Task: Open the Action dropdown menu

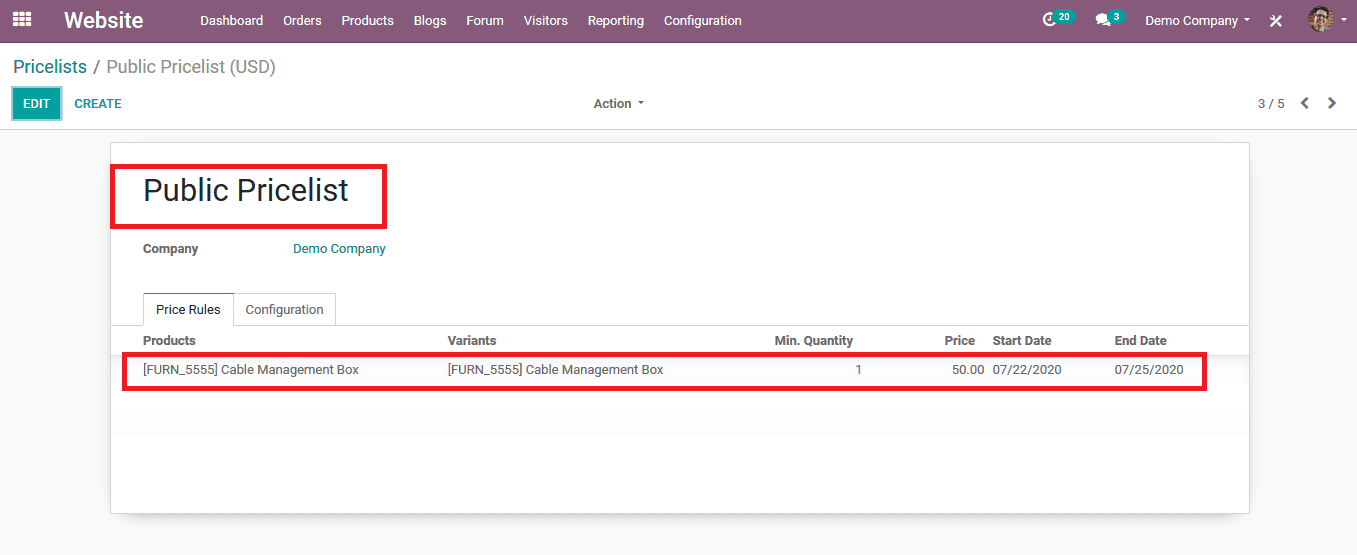Action: (619, 104)
